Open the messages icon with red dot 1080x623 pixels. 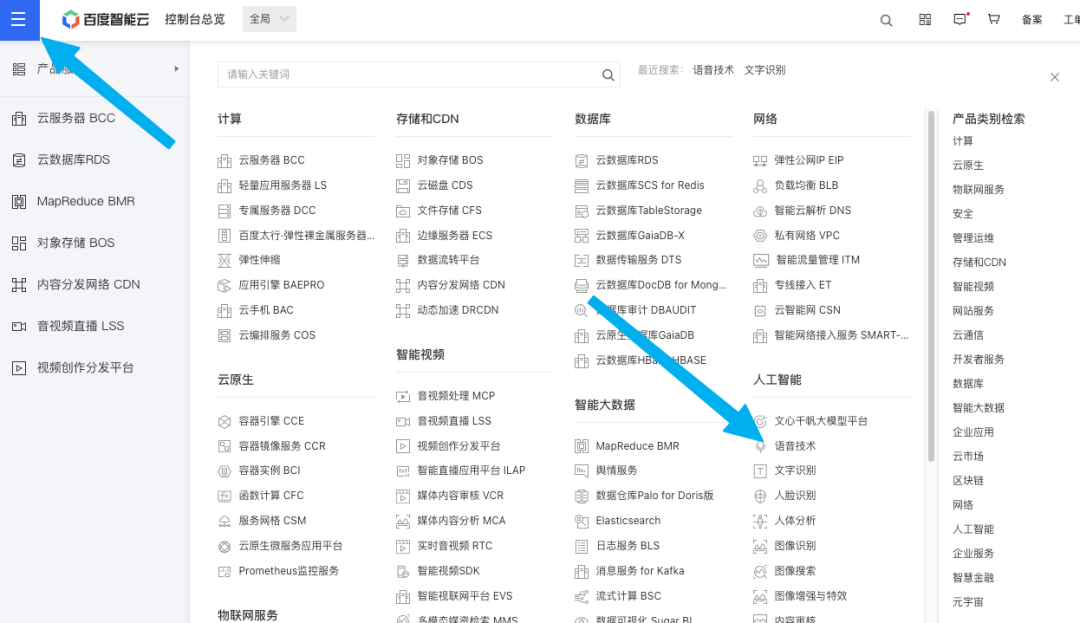[960, 19]
